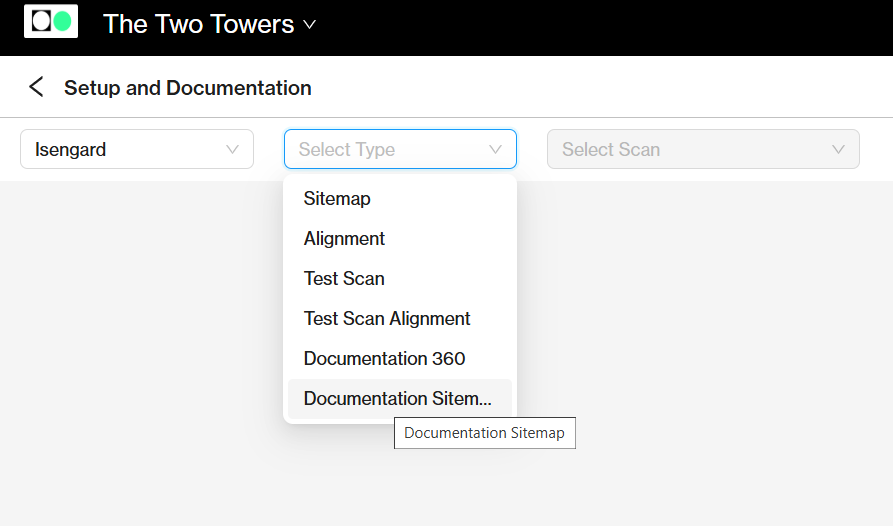Collapse the Select Type dropdown
The width and height of the screenshot is (893, 526).
[400, 149]
